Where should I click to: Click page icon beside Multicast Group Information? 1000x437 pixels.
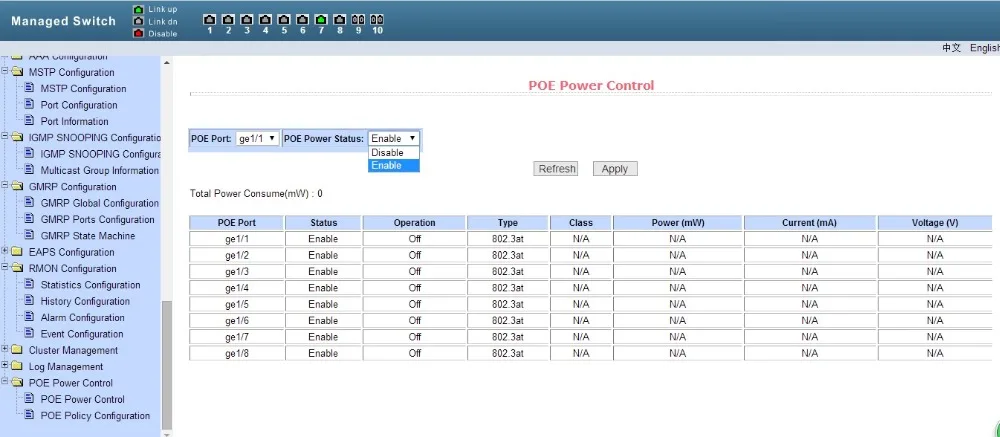(x=29, y=170)
